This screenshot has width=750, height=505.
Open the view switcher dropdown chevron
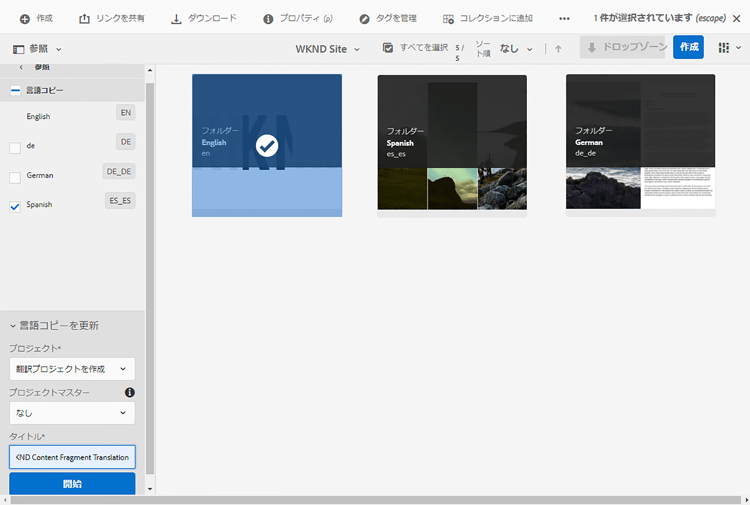point(739,48)
